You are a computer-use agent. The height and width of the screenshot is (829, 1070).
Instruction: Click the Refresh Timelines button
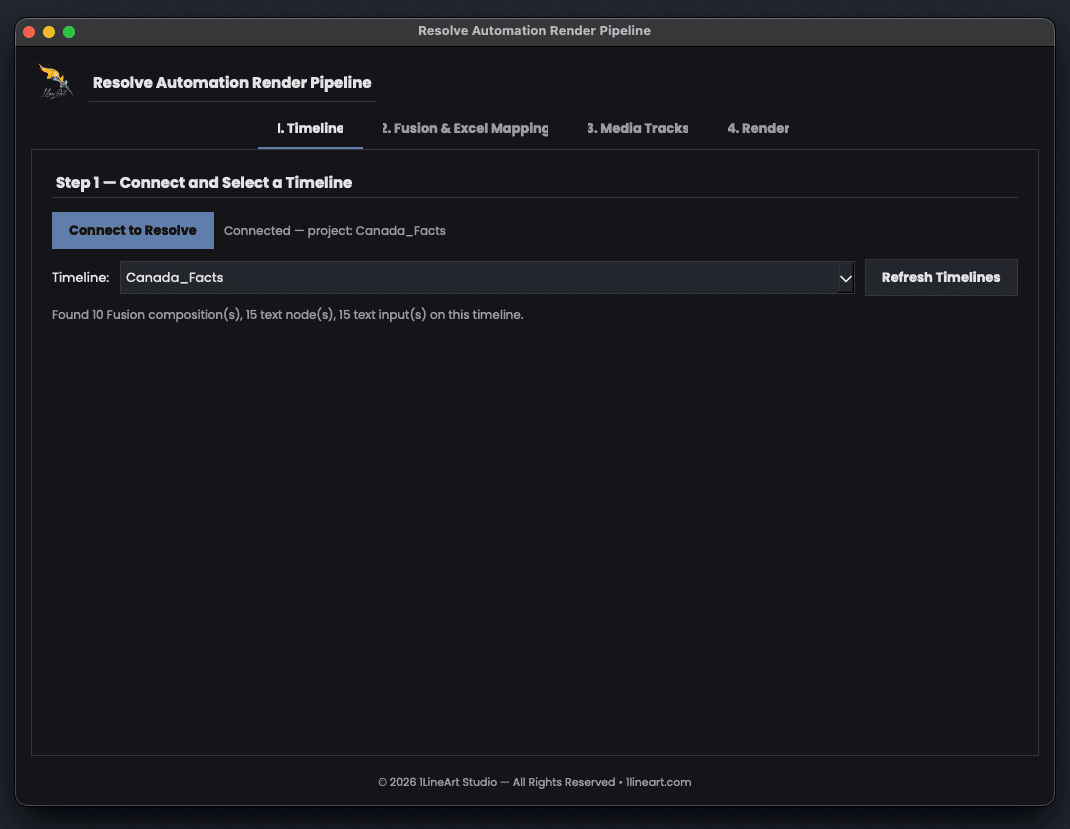pyautogui.click(x=941, y=278)
